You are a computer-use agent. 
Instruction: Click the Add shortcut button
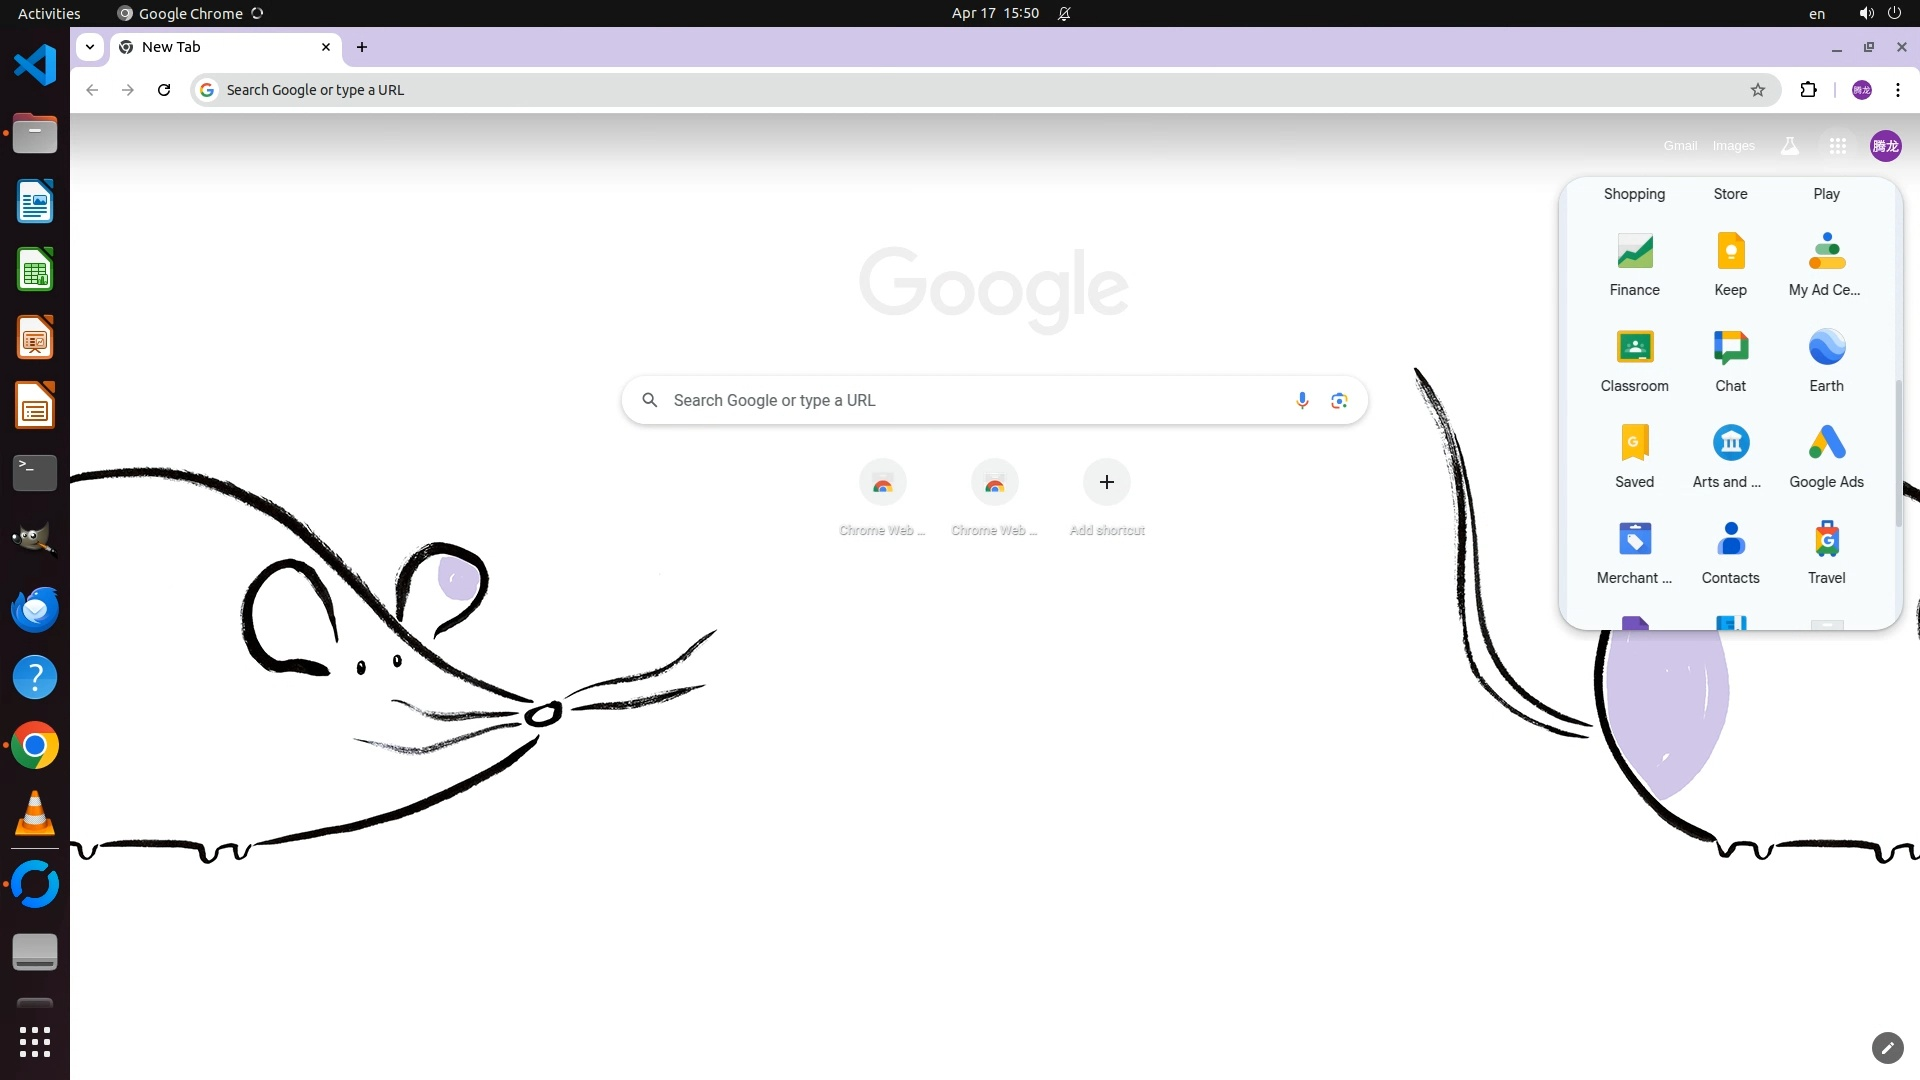click(x=1106, y=483)
